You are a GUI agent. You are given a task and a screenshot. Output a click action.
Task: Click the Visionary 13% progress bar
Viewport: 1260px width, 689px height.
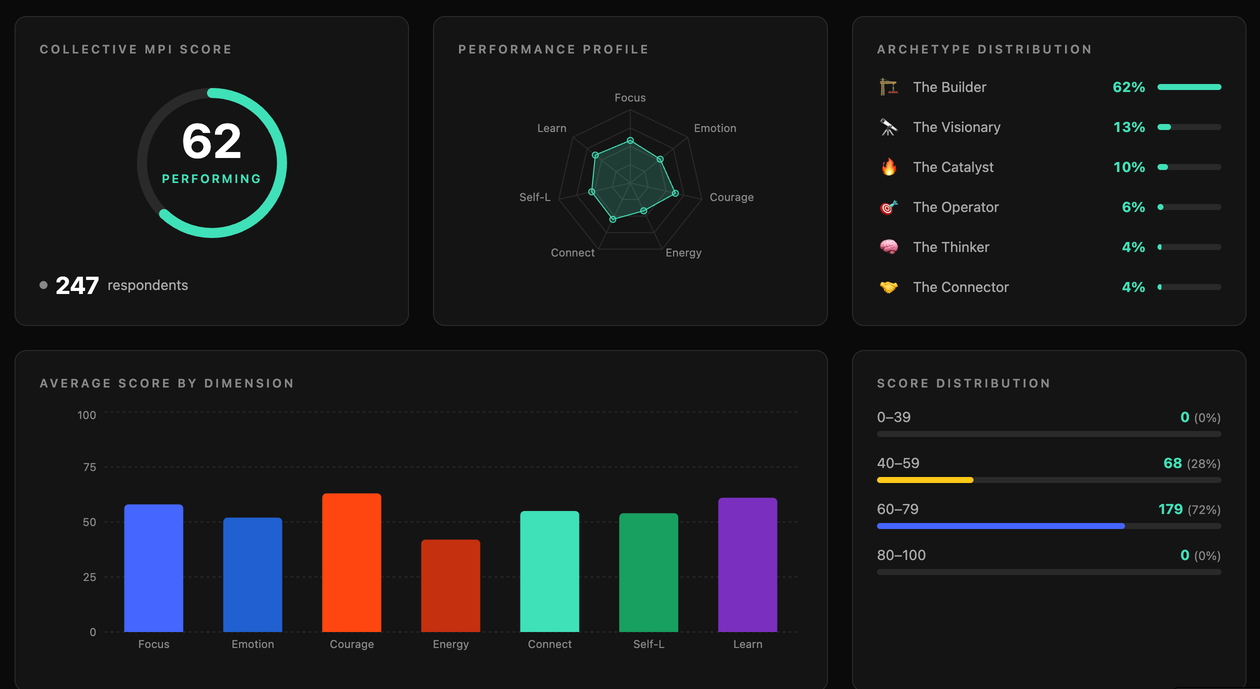tap(1189, 127)
